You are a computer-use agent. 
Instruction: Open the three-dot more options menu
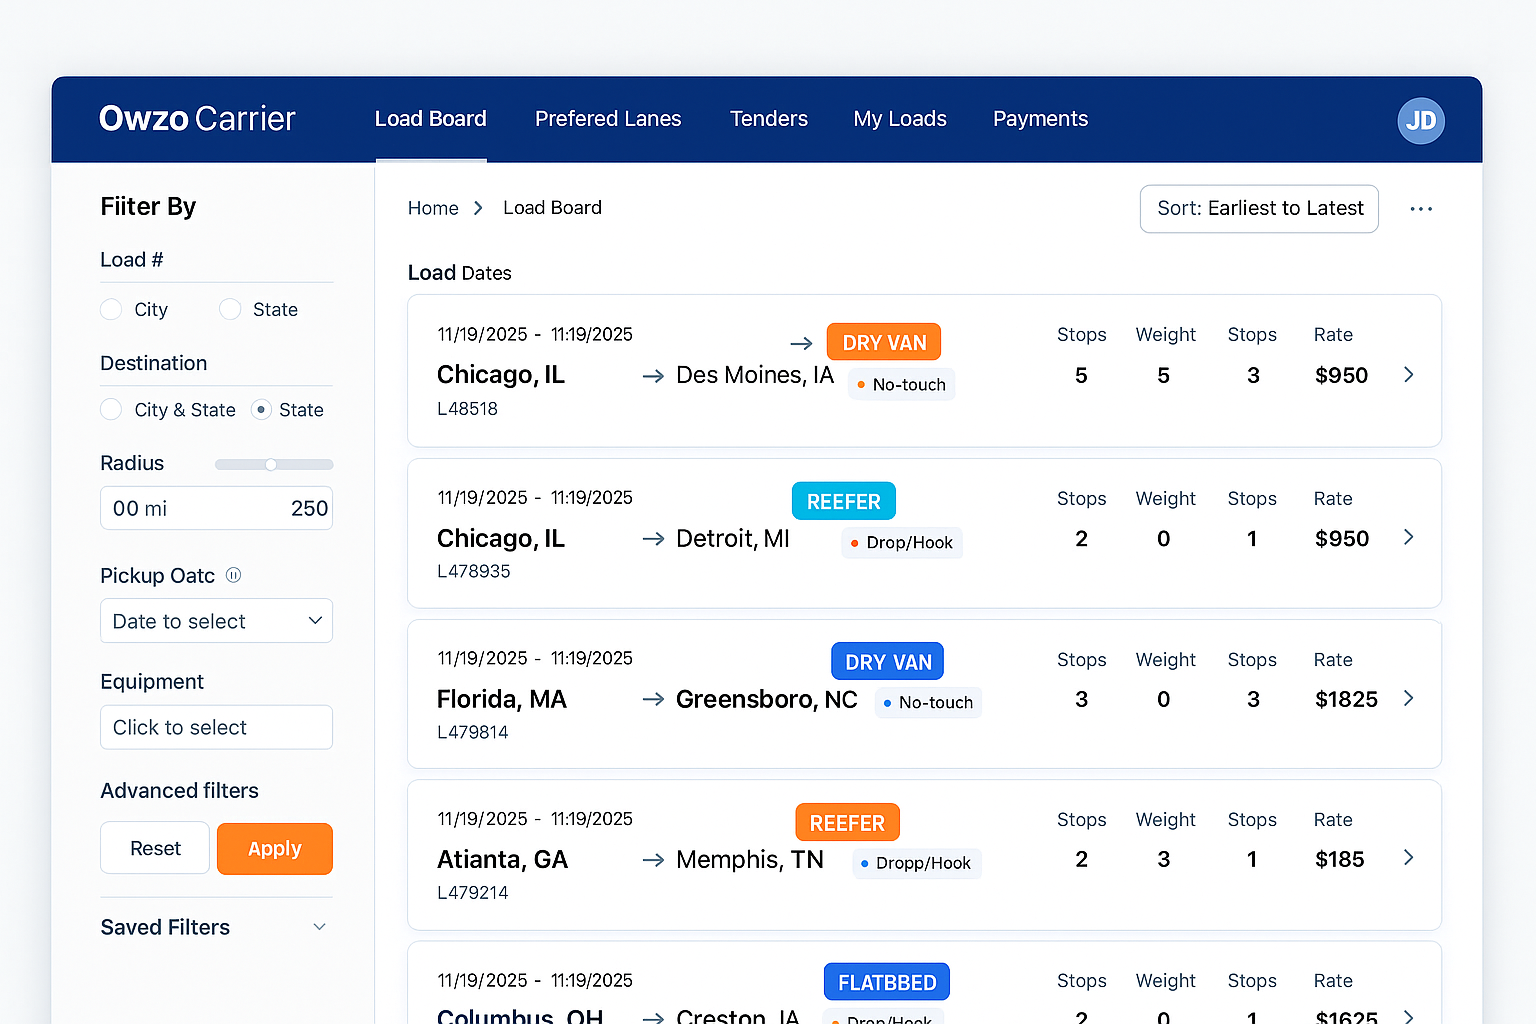coord(1420,209)
